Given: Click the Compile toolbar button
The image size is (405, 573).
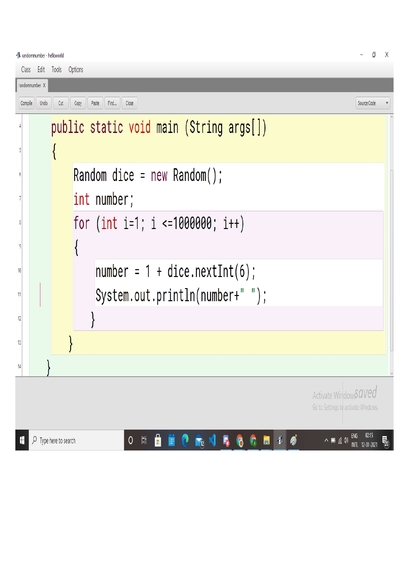Looking at the screenshot, I should coord(26,103).
